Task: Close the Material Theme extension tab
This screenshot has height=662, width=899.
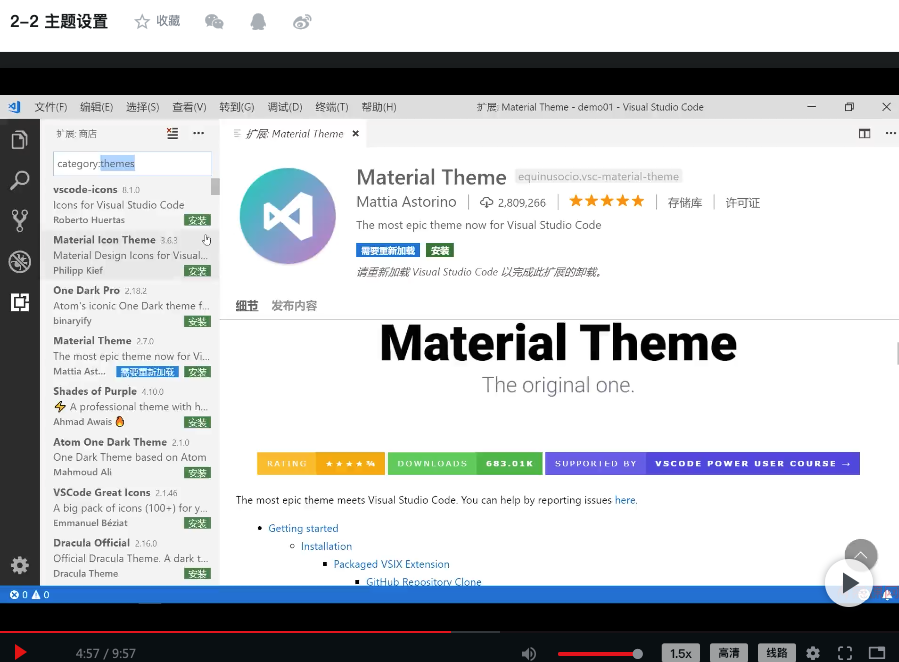Action: point(355,134)
